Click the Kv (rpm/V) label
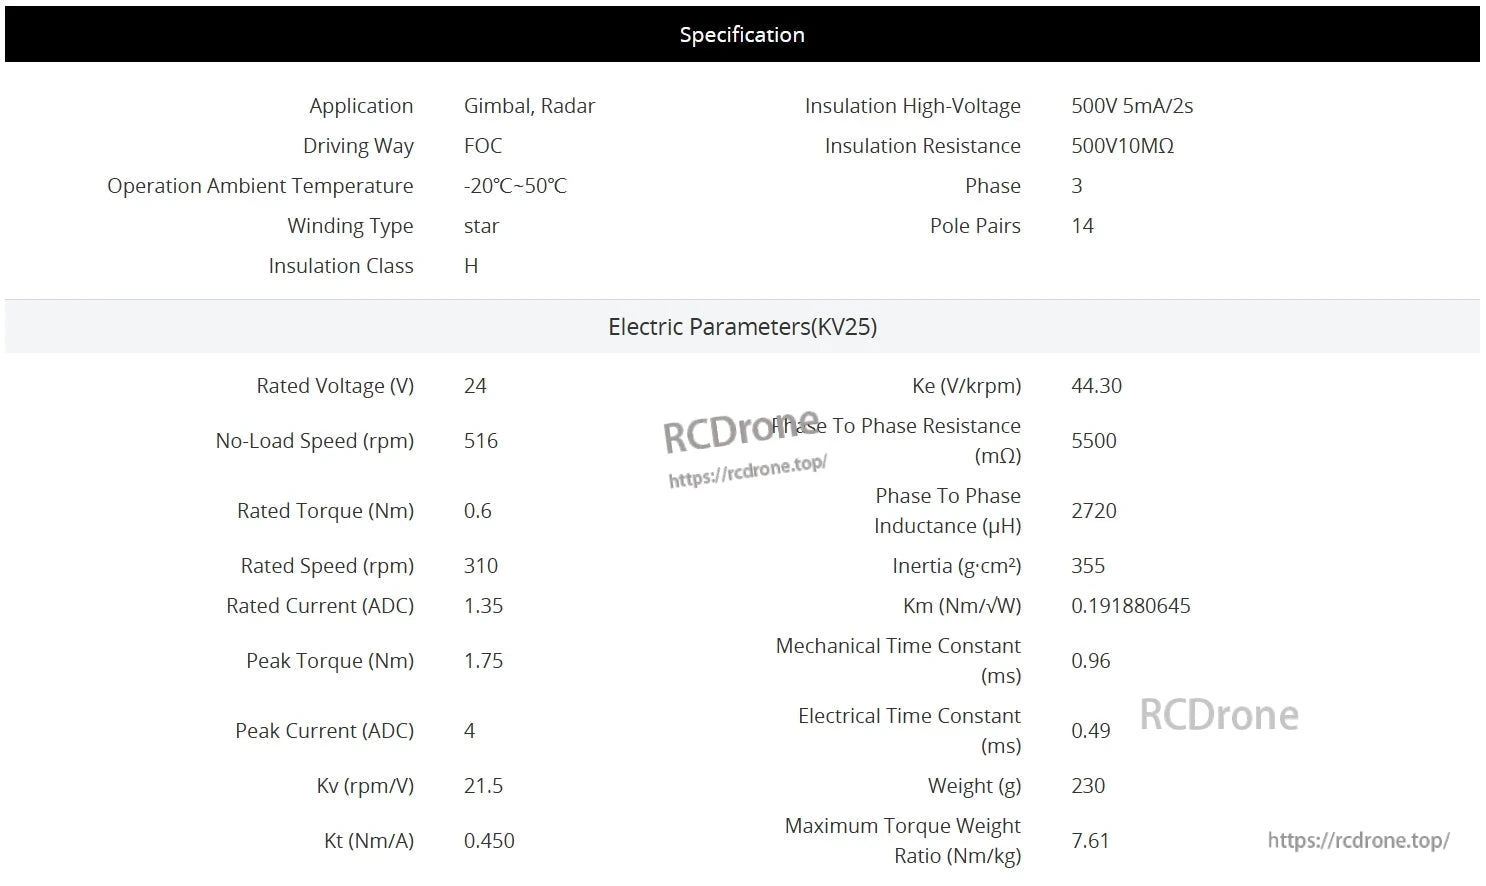The height and width of the screenshot is (886, 1486). click(365, 786)
